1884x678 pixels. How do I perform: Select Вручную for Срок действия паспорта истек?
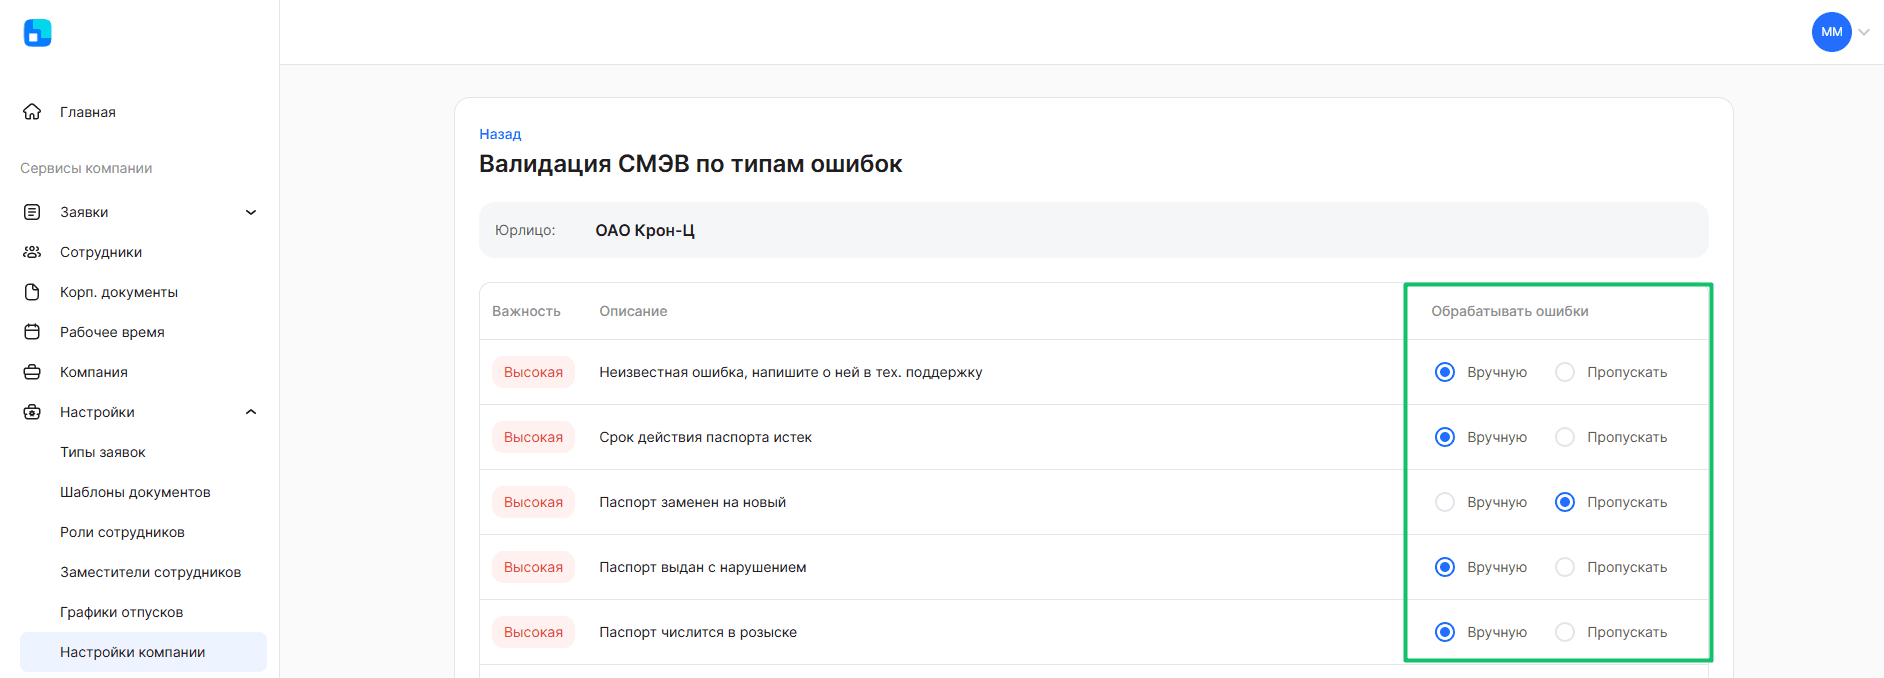point(1445,437)
